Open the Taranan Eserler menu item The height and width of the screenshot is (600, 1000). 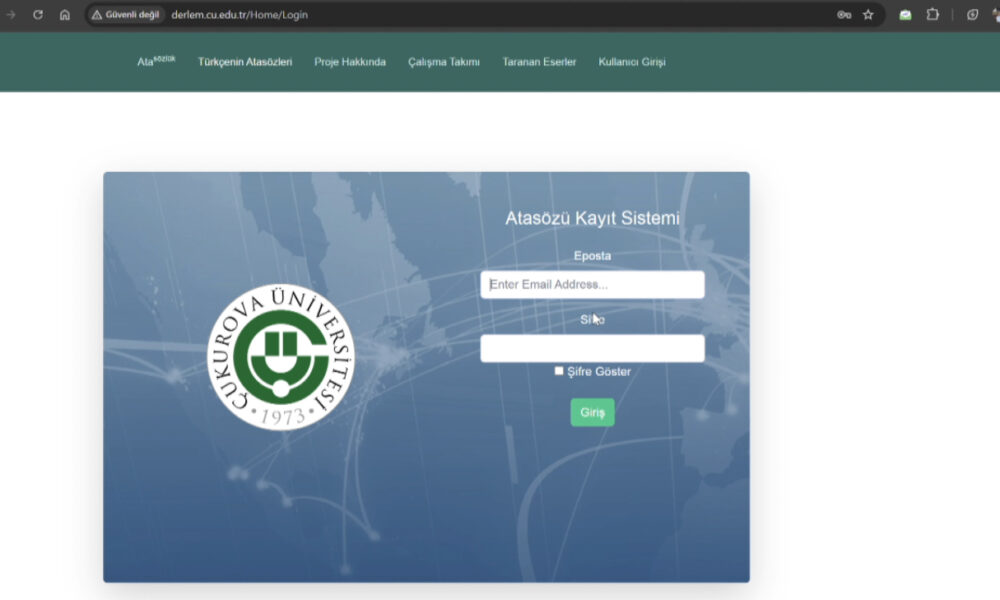point(539,62)
